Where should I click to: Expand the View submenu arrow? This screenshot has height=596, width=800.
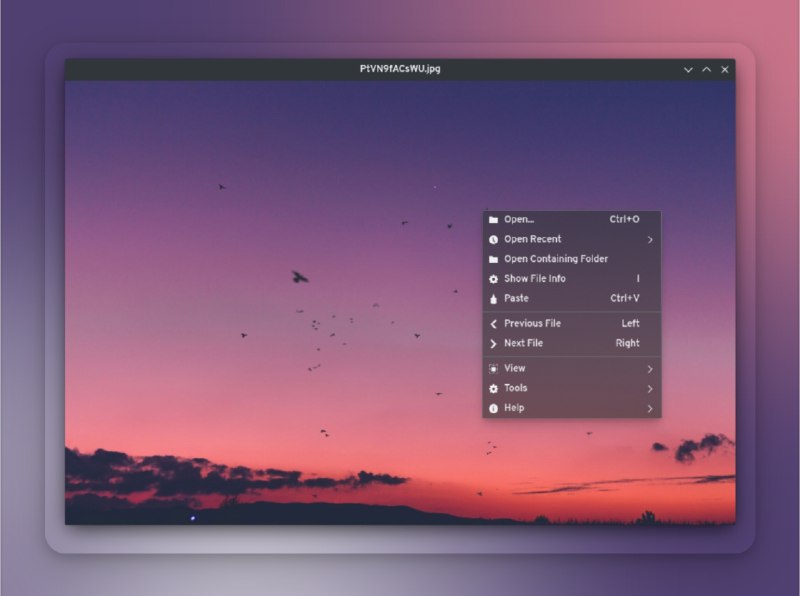coord(650,369)
